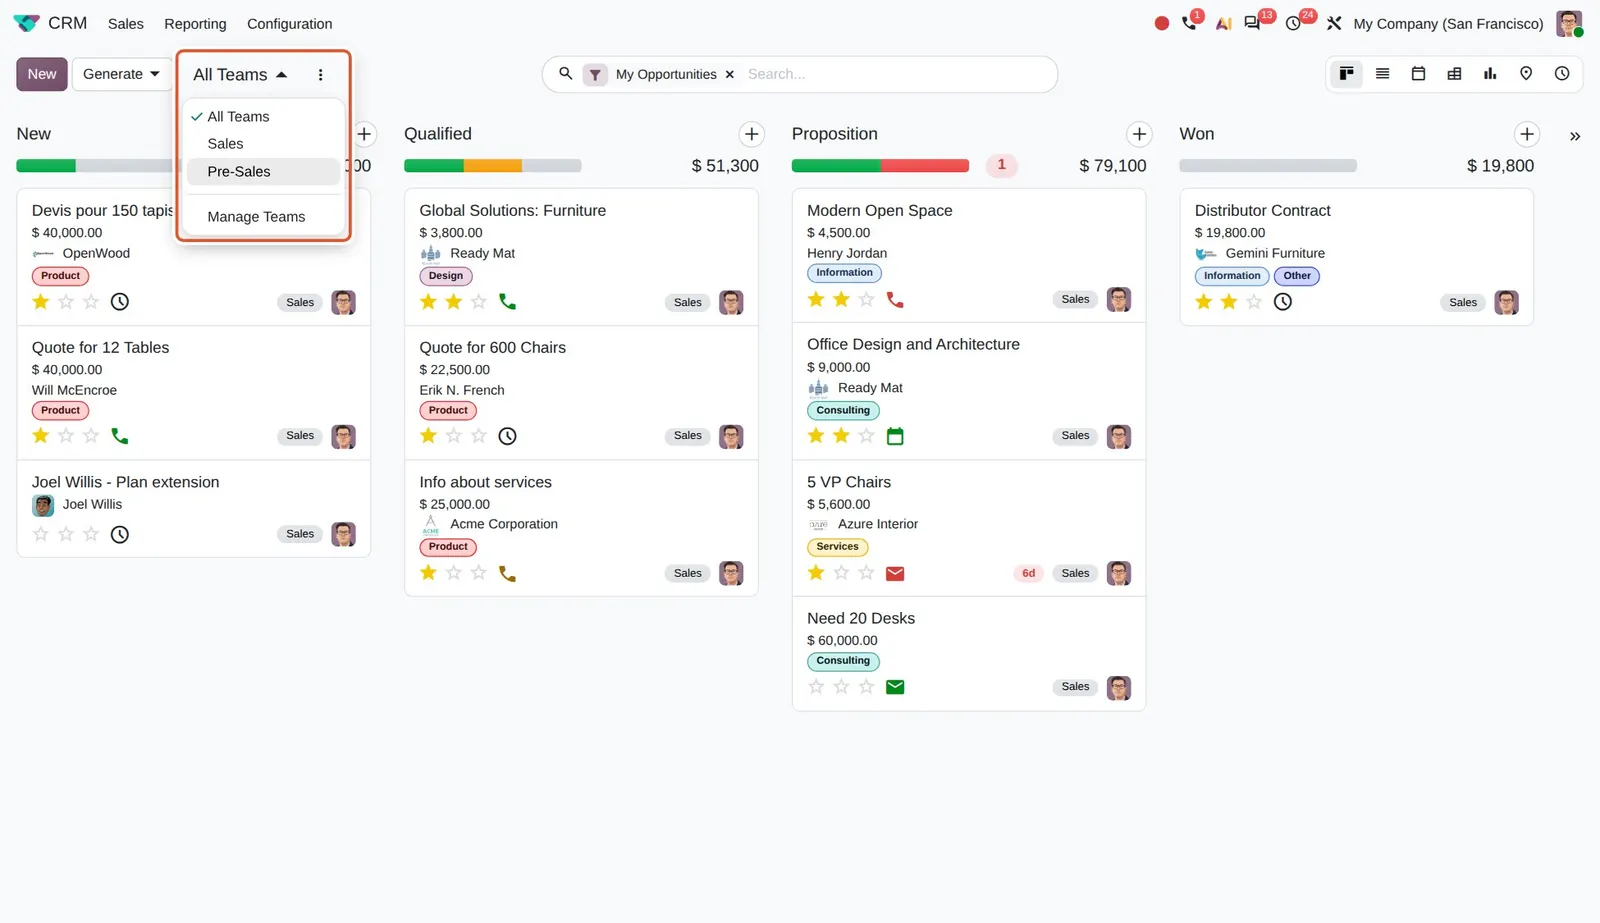Open the VoIP phone icon in header
This screenshot has height=923, width=1600.
tap(1189, 23)
